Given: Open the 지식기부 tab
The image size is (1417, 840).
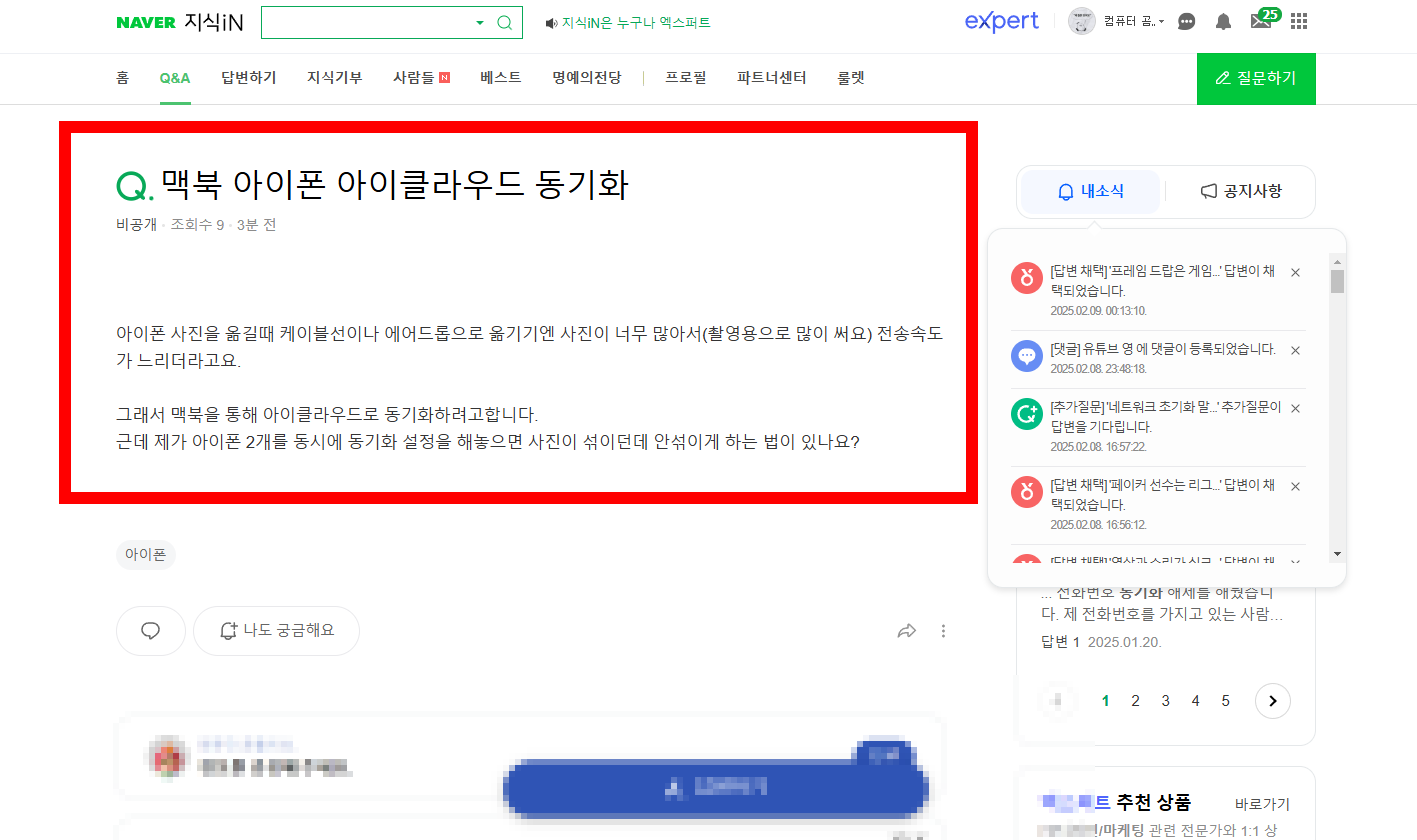Looking at the screenshot, I should click(334, 77).
